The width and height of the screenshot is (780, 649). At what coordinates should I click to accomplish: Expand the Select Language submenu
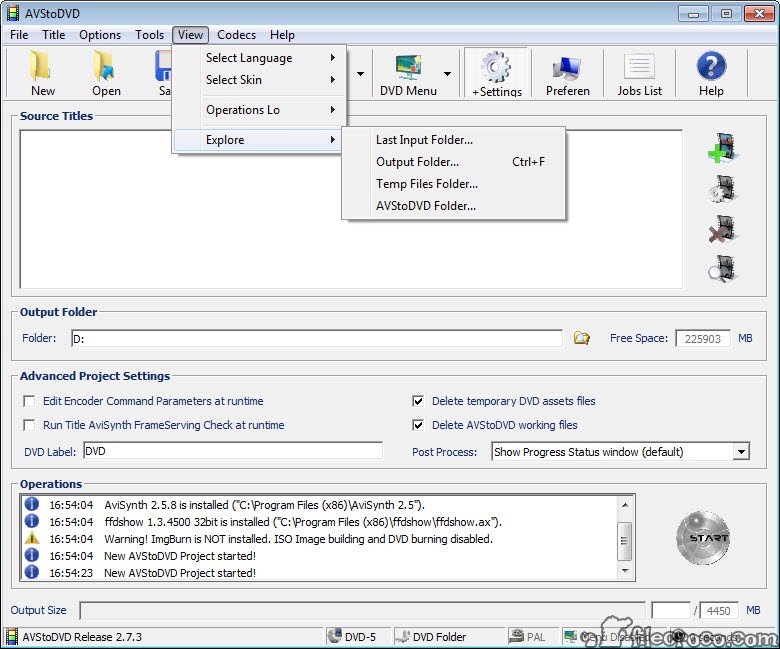259,58
